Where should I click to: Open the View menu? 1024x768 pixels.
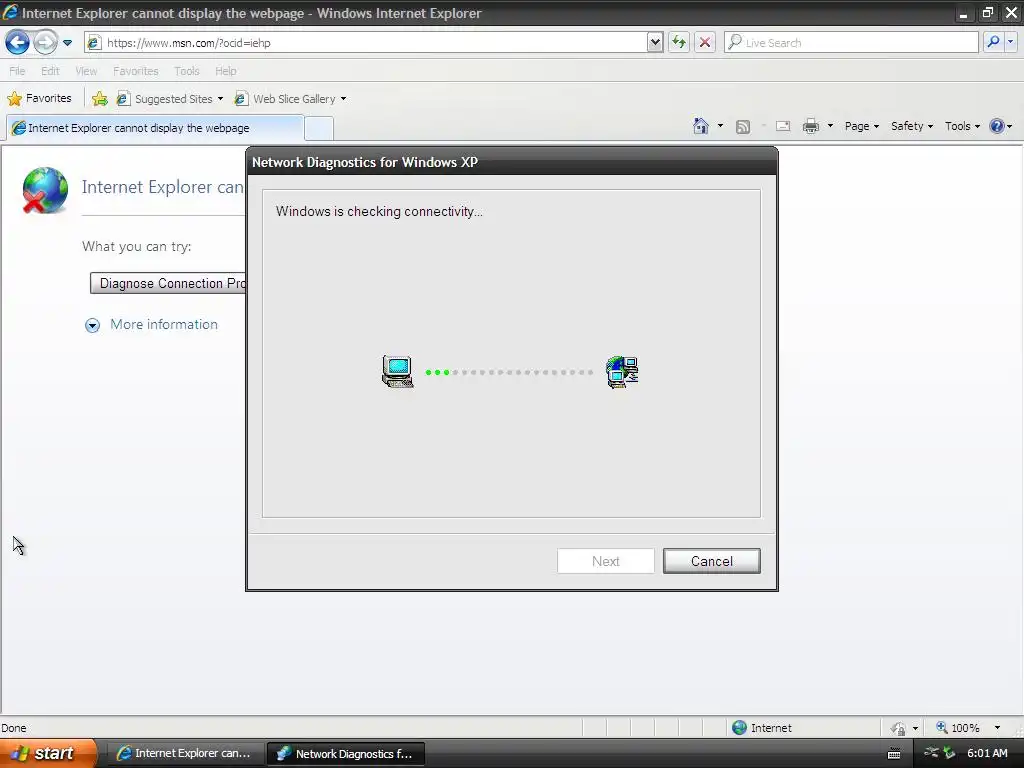[86, 71]
